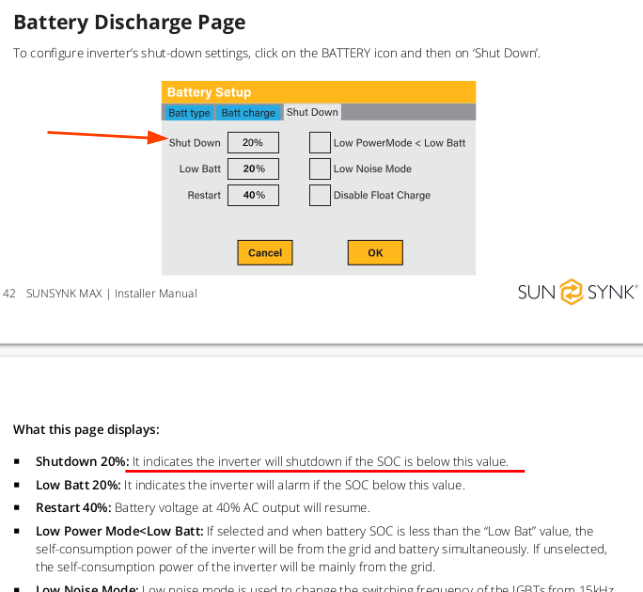Check the Disable Float Charge box
The image size is (643, 592).
(x=319, y=195)
